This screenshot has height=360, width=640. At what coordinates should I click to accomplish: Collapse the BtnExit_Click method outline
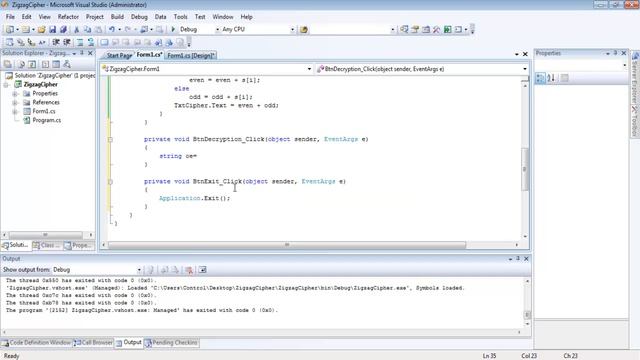tap(110, 182)
